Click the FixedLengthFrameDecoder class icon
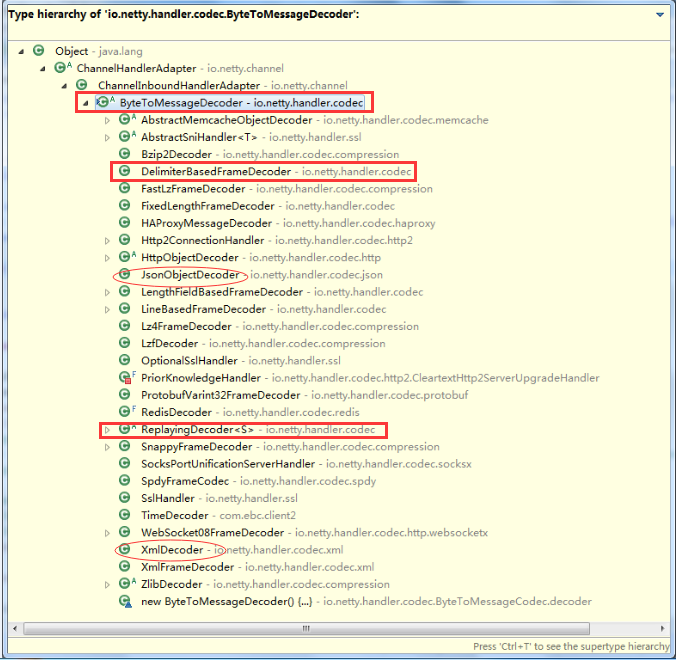Image resolution: width=676 pixels, height=660 pixels. [125, 205]
